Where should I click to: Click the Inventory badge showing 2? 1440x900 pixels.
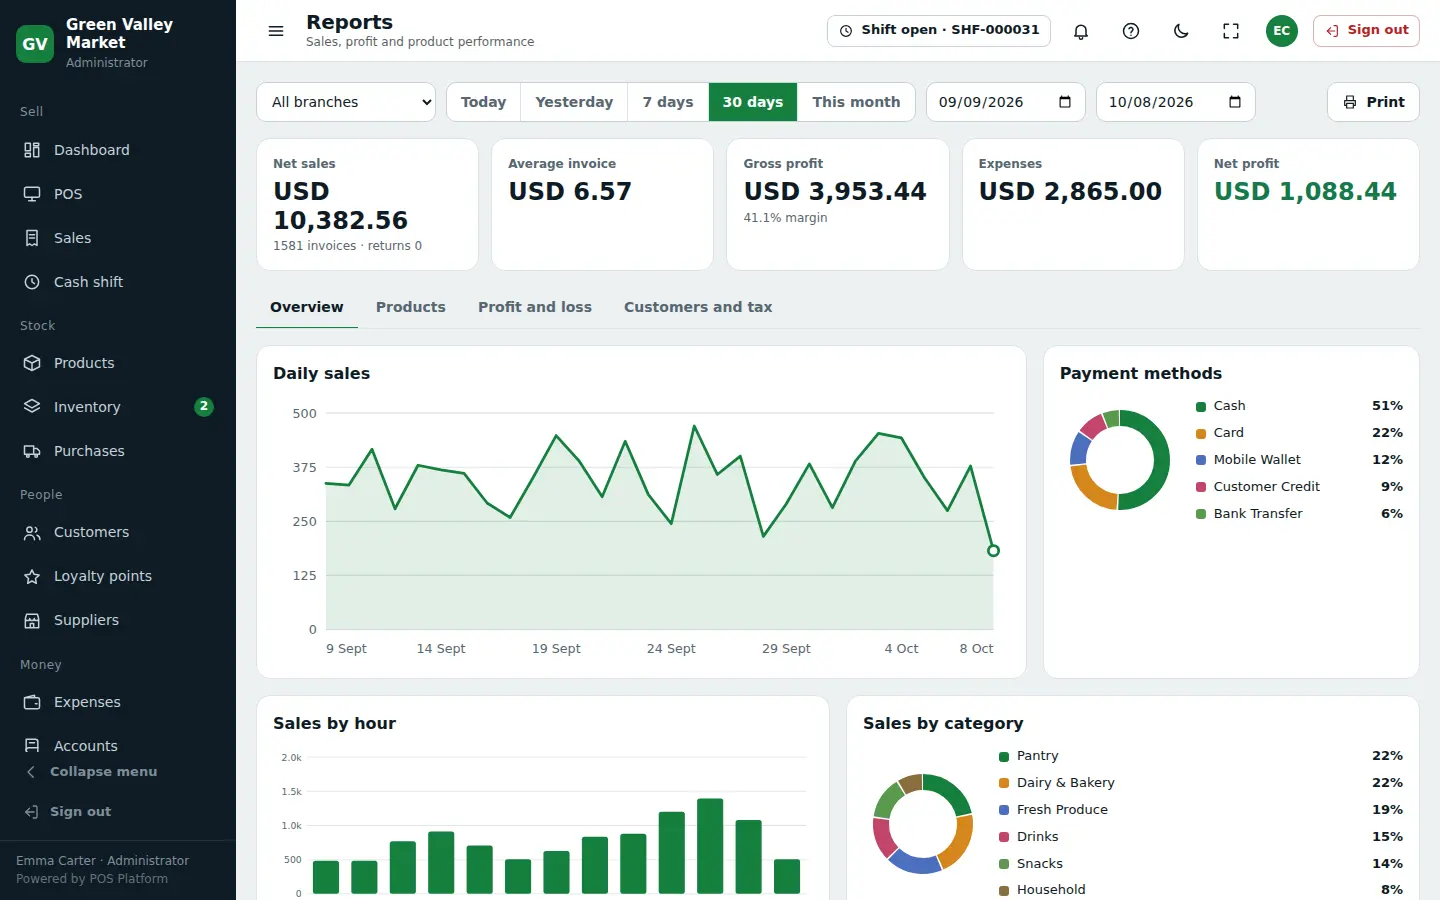(204, 407)
